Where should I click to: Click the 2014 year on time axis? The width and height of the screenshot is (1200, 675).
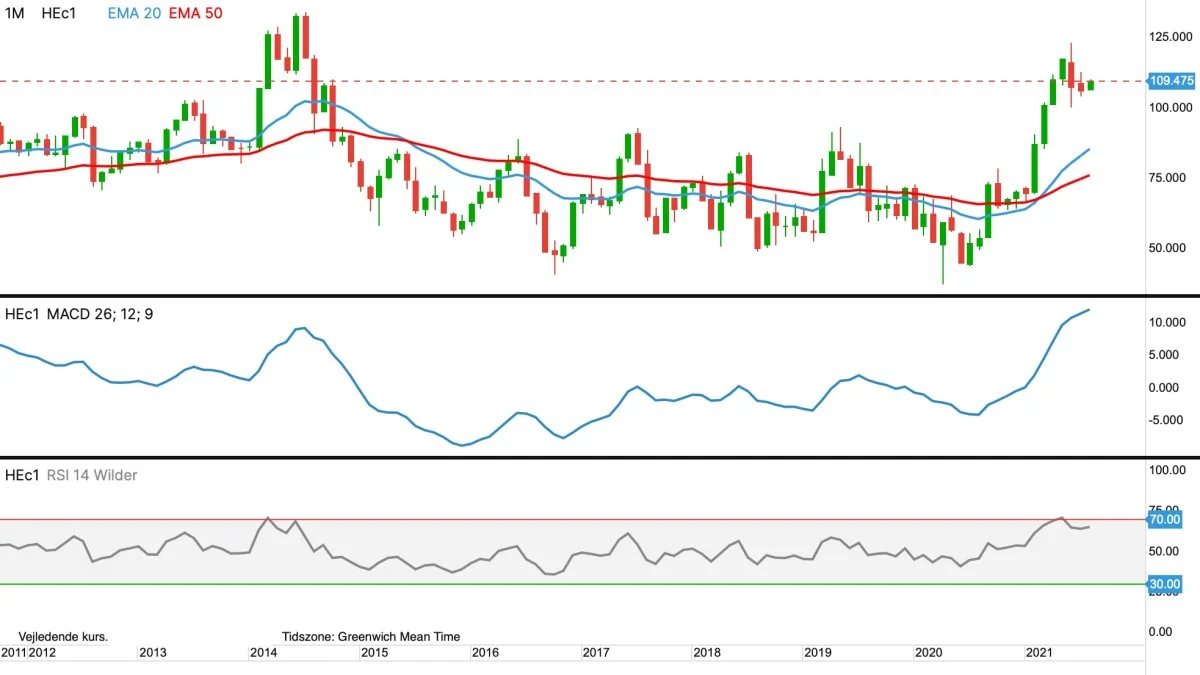pyautogui.click(x=264, y=653)
